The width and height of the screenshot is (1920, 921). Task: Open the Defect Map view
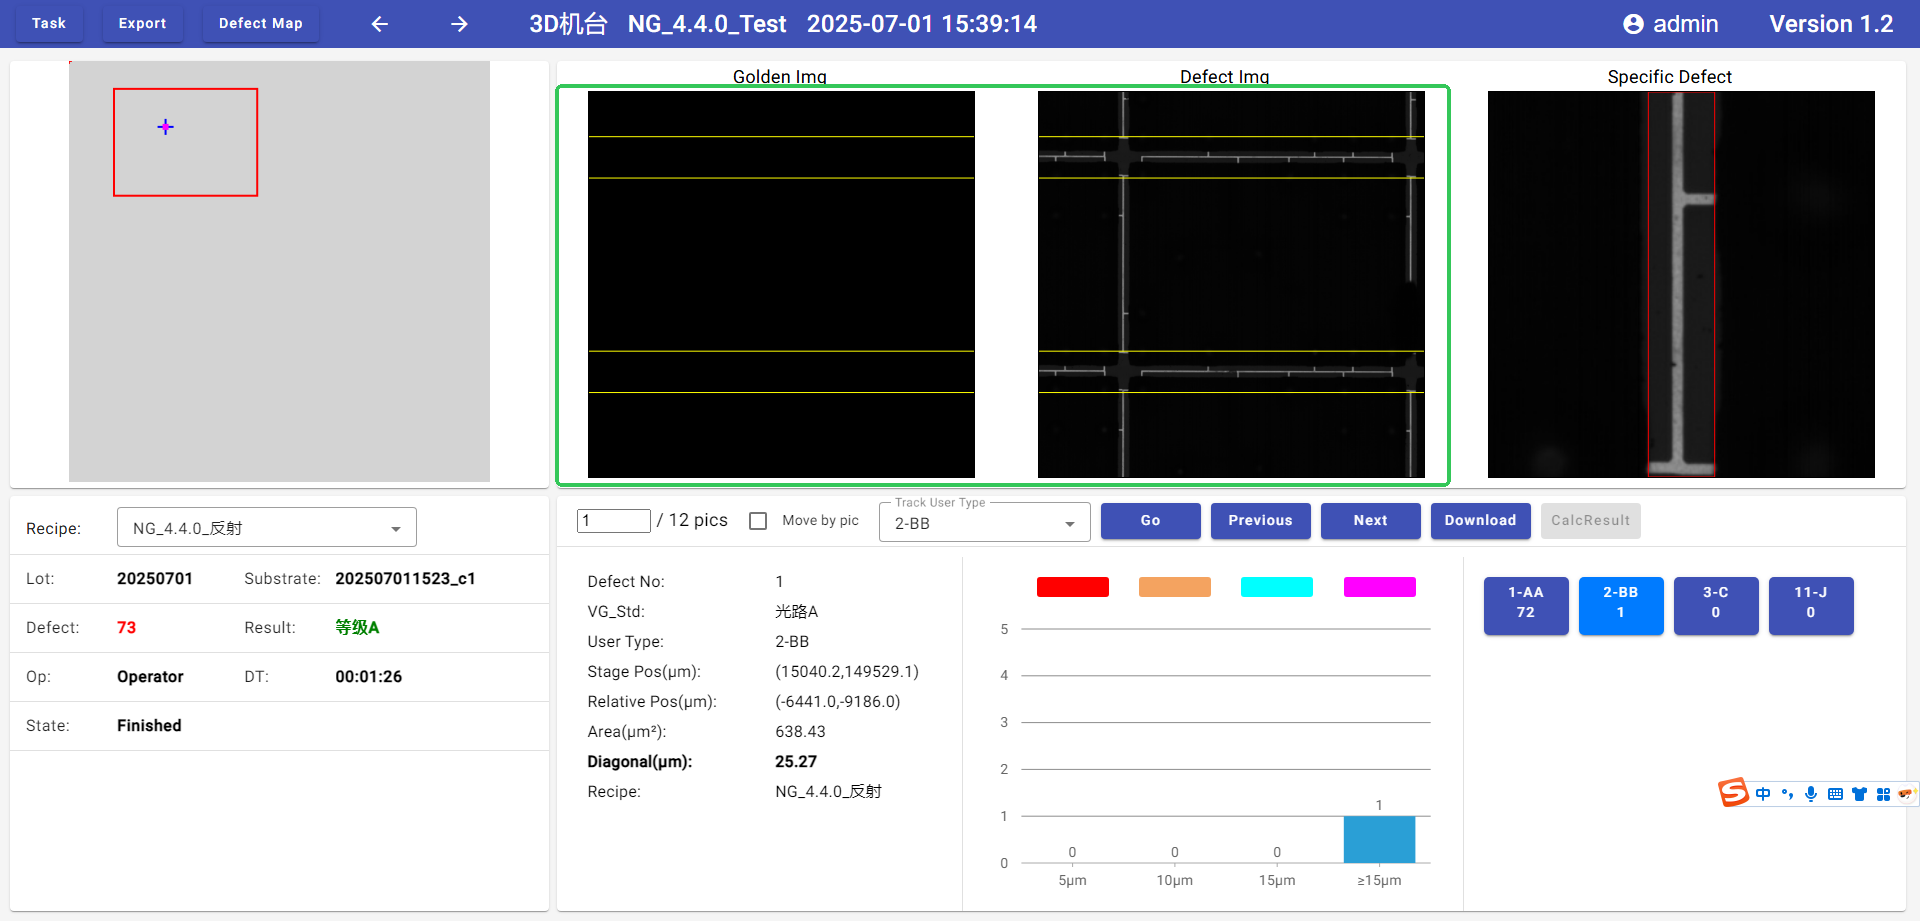[x=261, y=23]
